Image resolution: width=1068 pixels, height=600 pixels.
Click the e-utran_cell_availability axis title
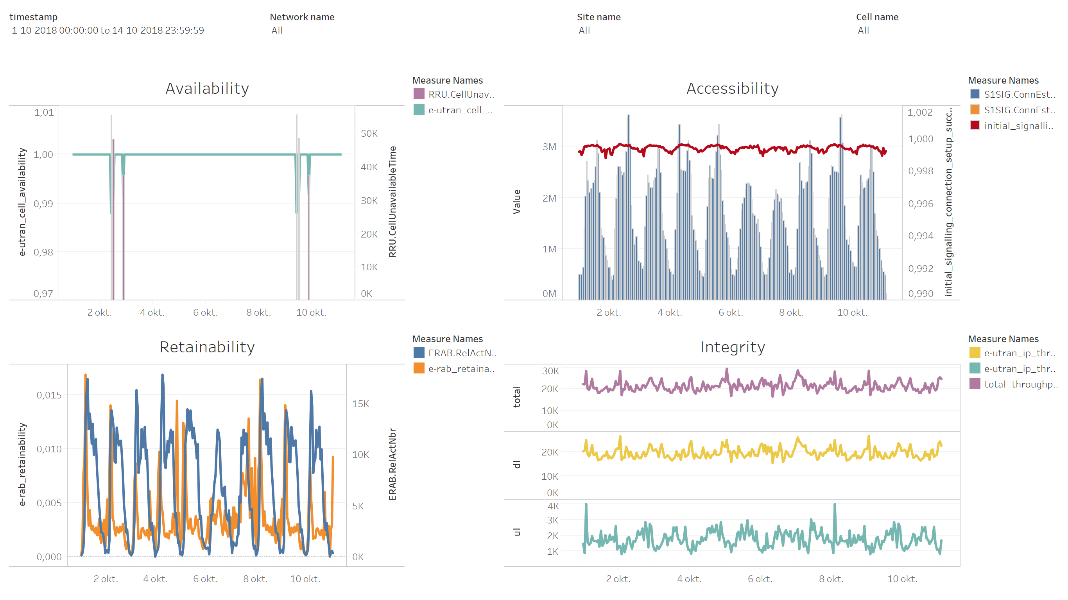tap(22, 202)
